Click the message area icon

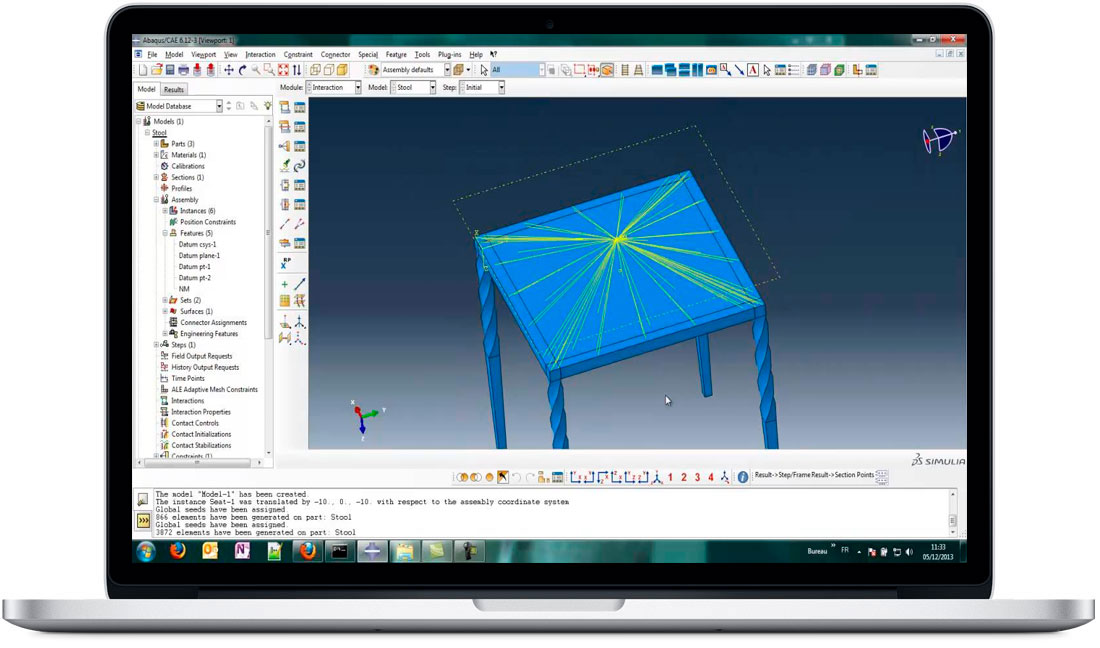click(143, 499)
